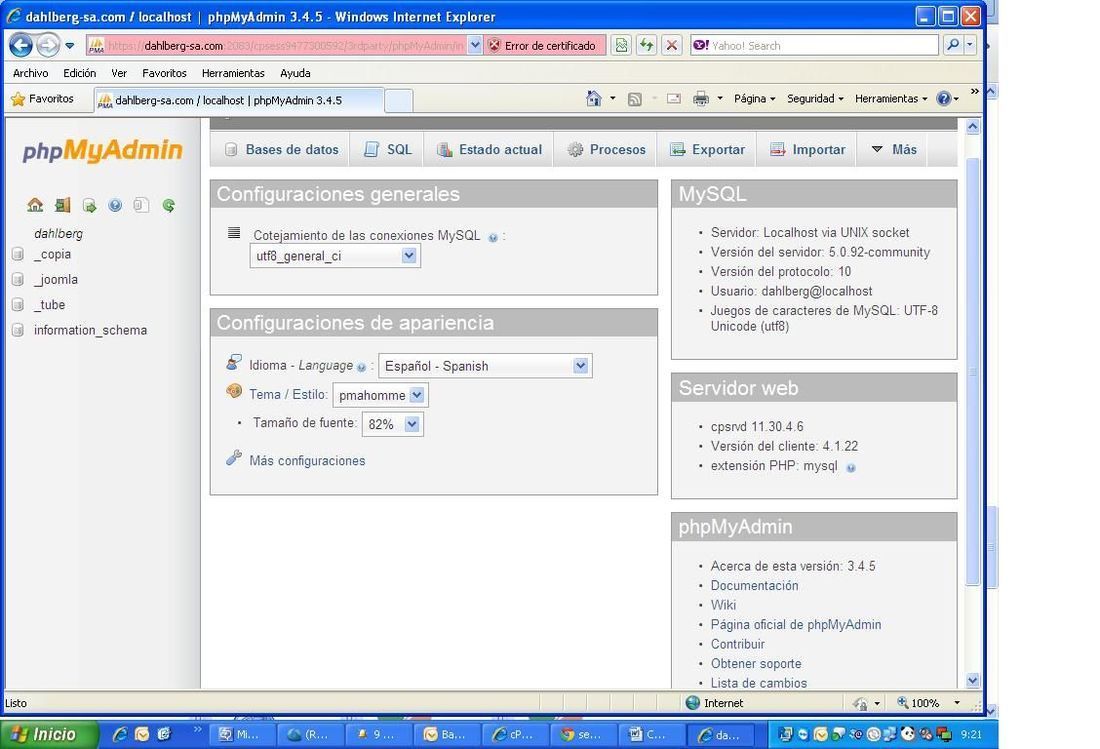Screen dimensions: 1100x749
Task: Open the font size 82% dropdown
Action: (392, 424)
